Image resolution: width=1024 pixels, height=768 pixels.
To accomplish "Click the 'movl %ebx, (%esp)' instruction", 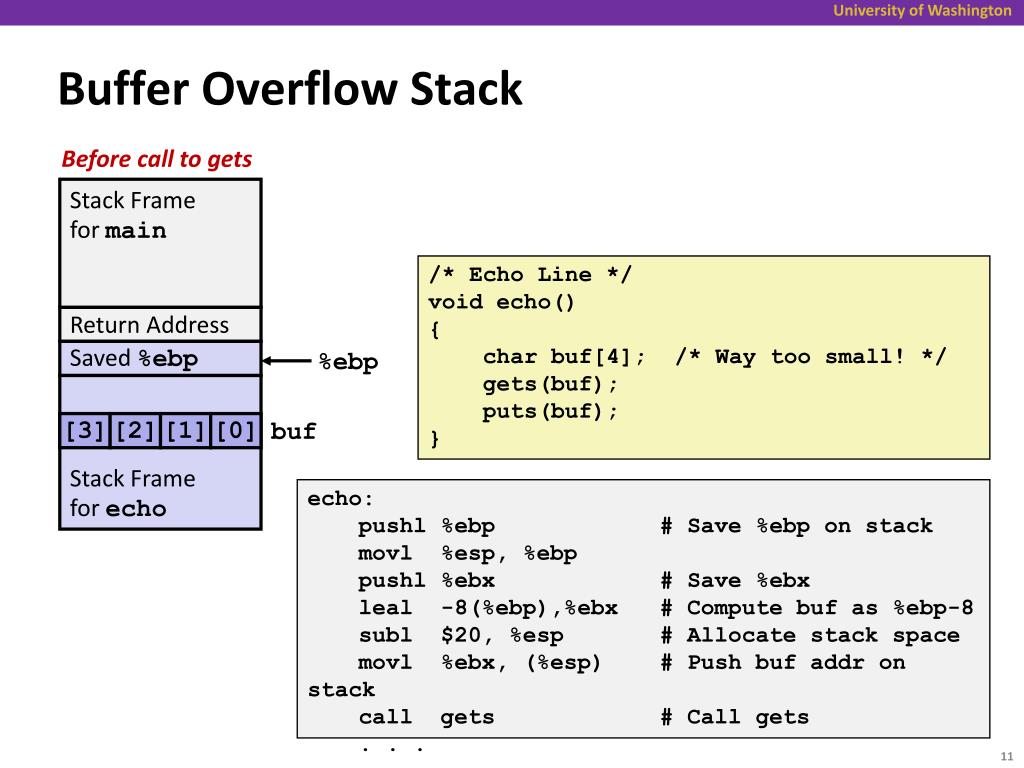I will (x=479, y=663).
